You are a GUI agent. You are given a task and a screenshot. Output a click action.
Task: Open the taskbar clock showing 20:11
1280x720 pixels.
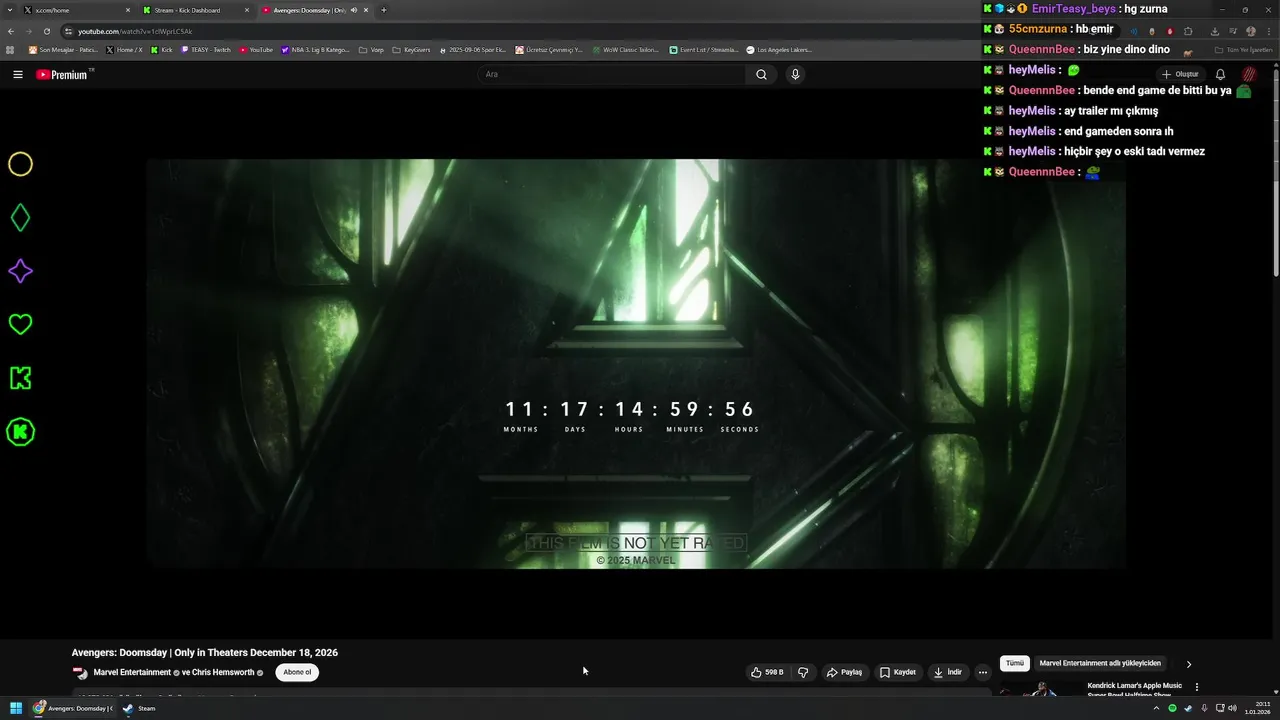1257,708
